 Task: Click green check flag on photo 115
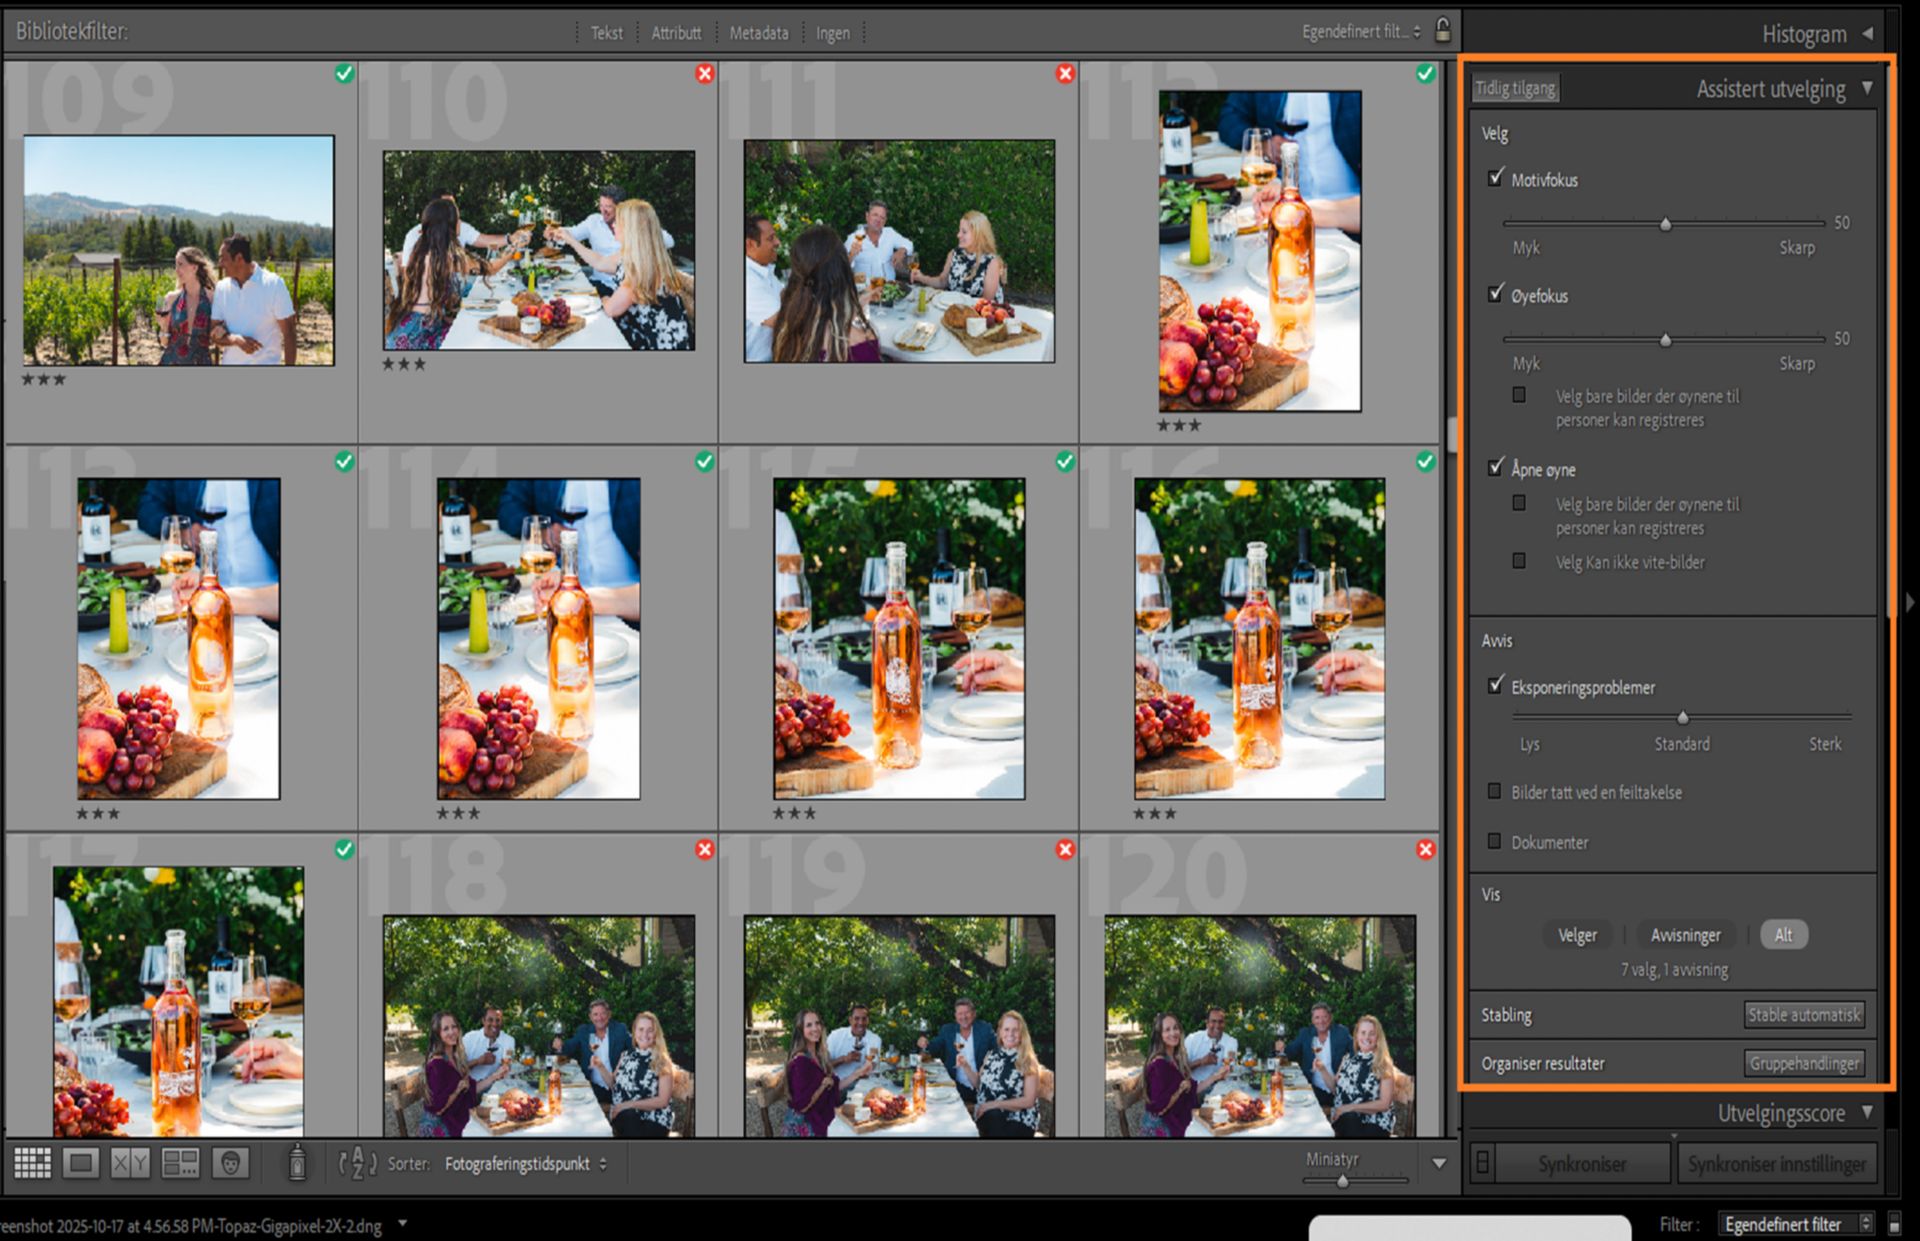click(1065, 461)
